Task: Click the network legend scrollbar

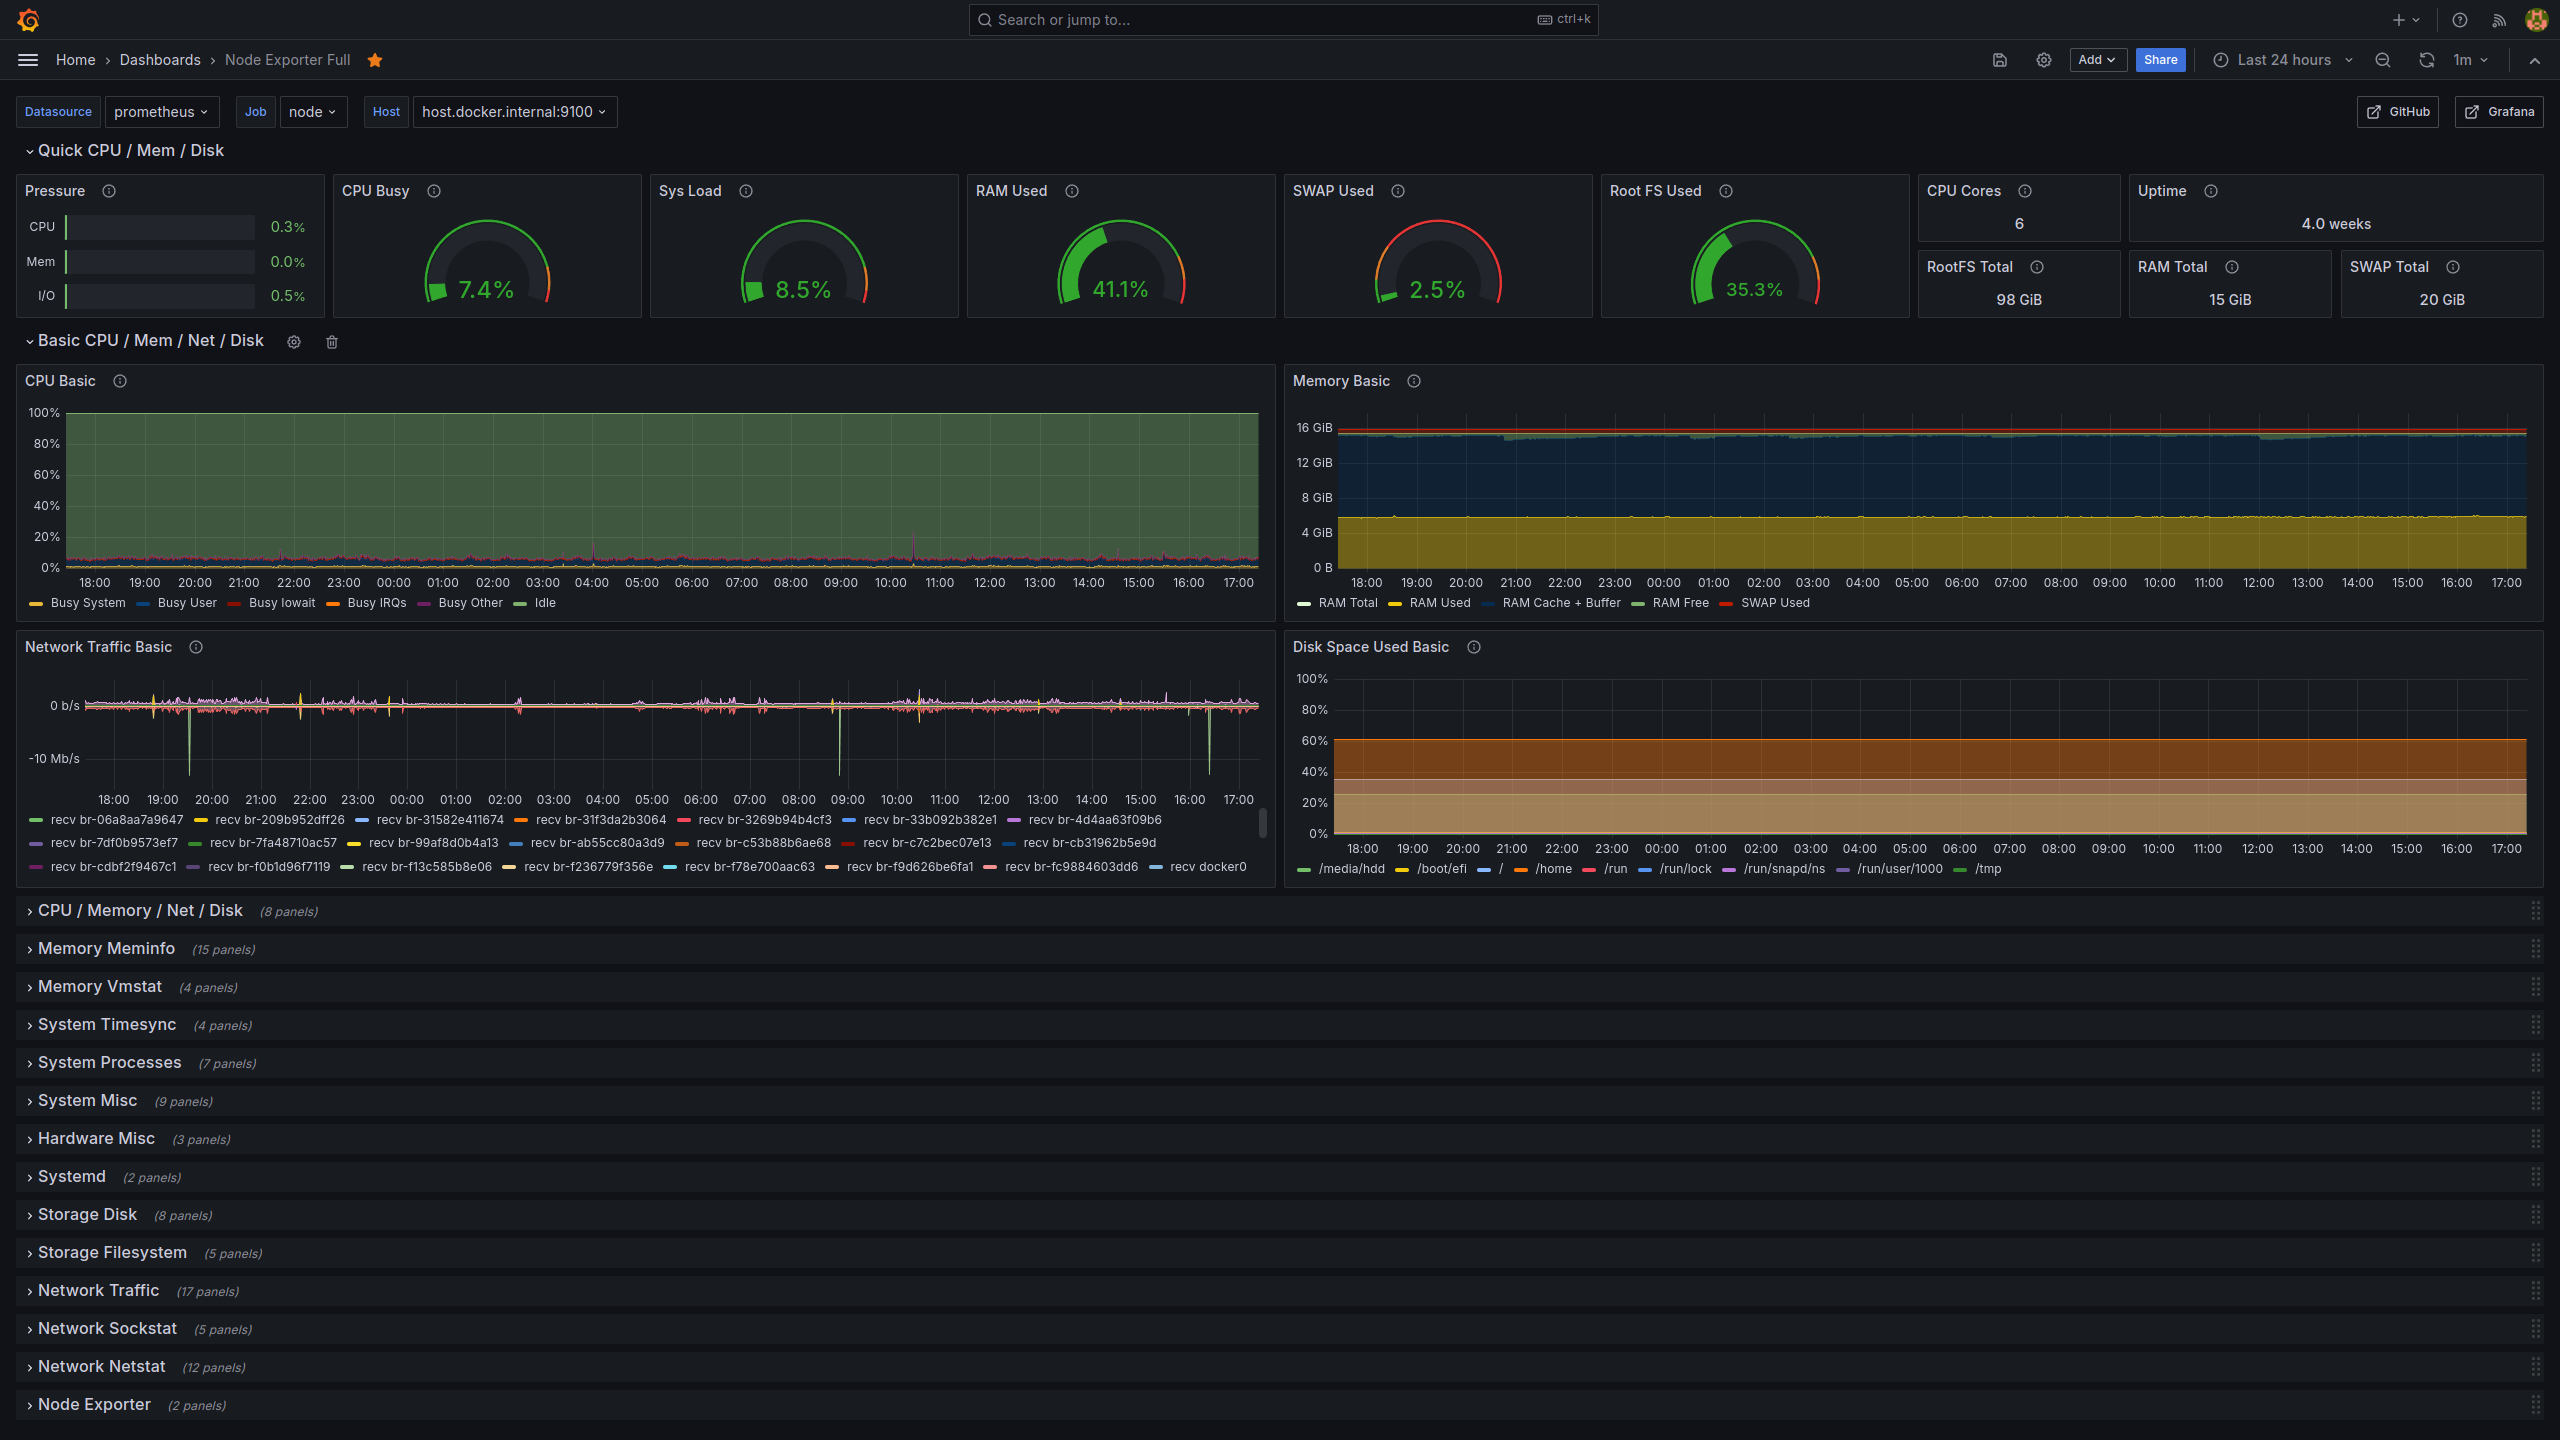Action: click(x=1263, y=823)
